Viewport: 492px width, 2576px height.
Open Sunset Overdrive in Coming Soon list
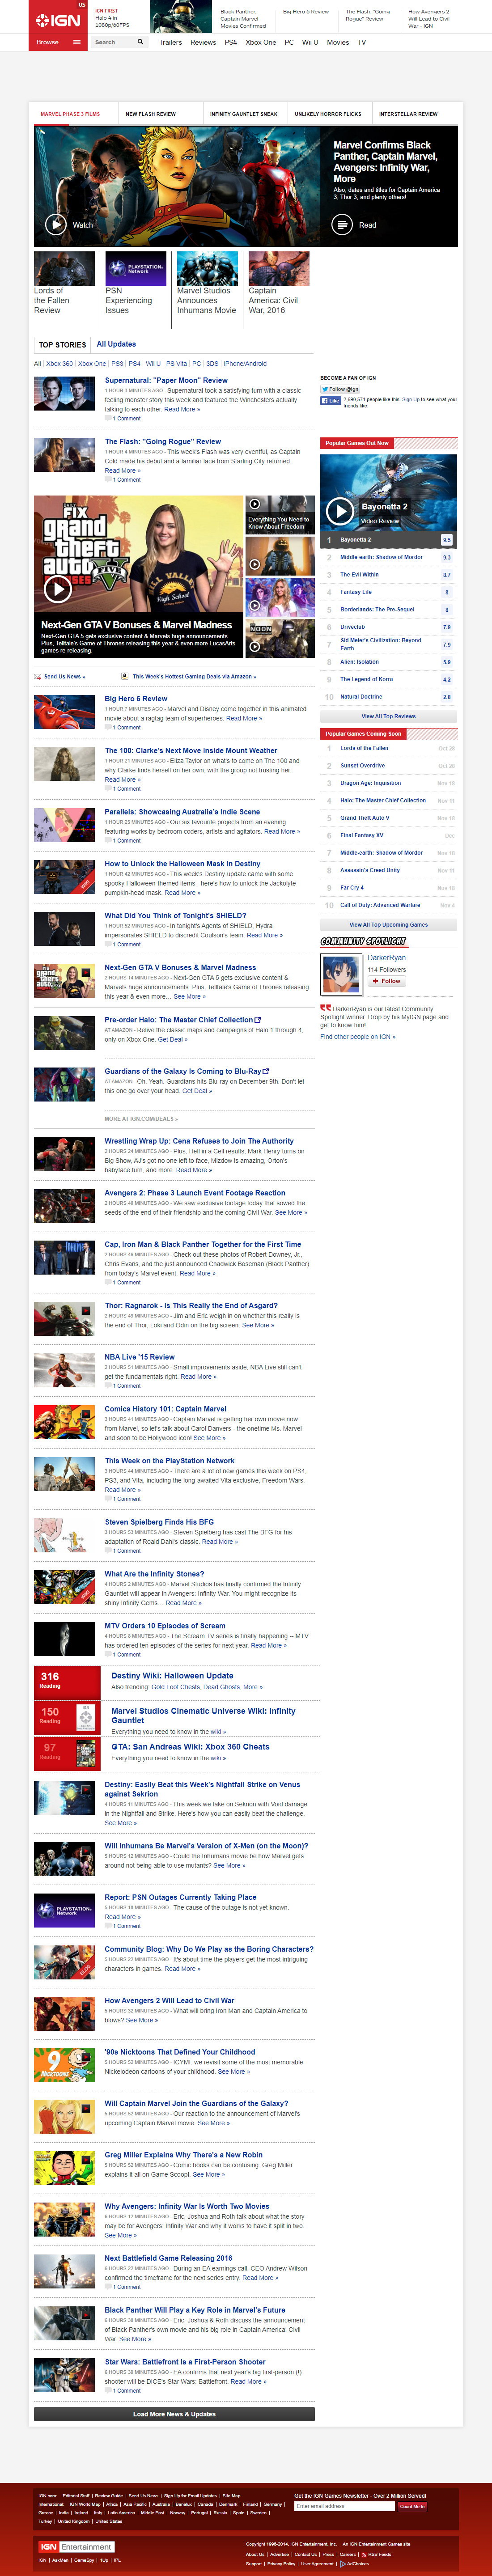tap(362, 765)
